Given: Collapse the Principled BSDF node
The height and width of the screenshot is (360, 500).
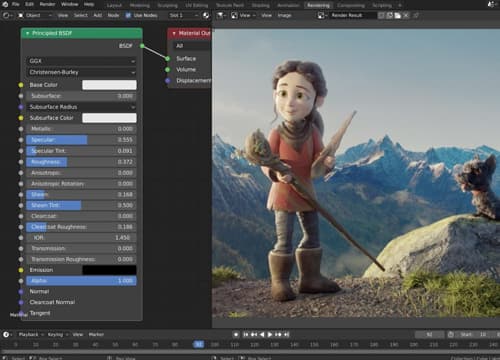Looking at the screenshot, I should (x=27, y=33).
